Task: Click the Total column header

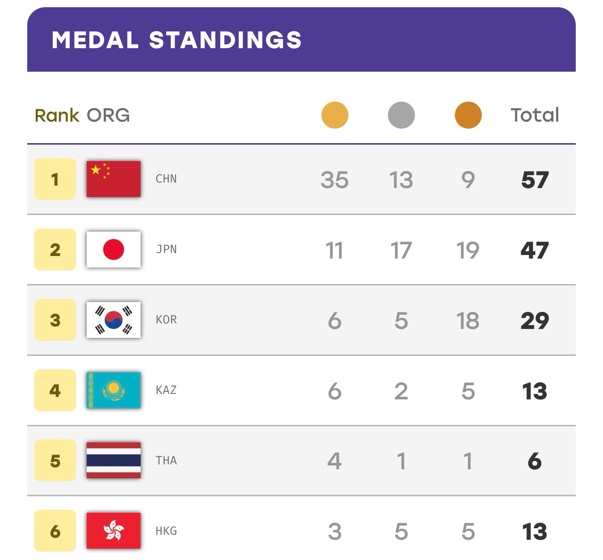Action: (535, 115)
